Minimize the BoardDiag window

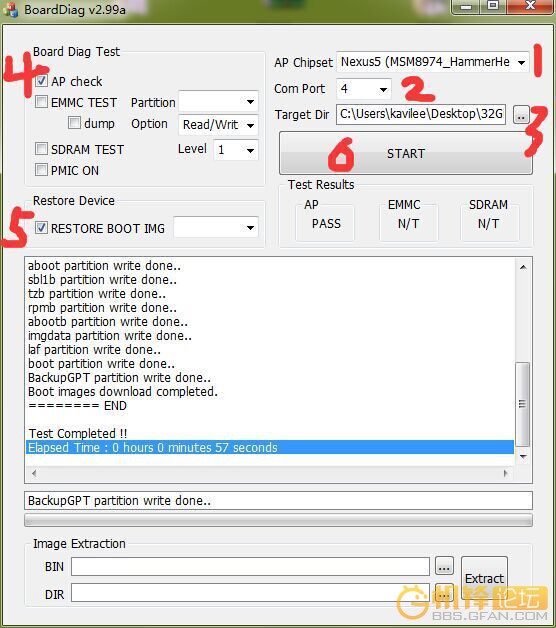(x=466, y=6)
